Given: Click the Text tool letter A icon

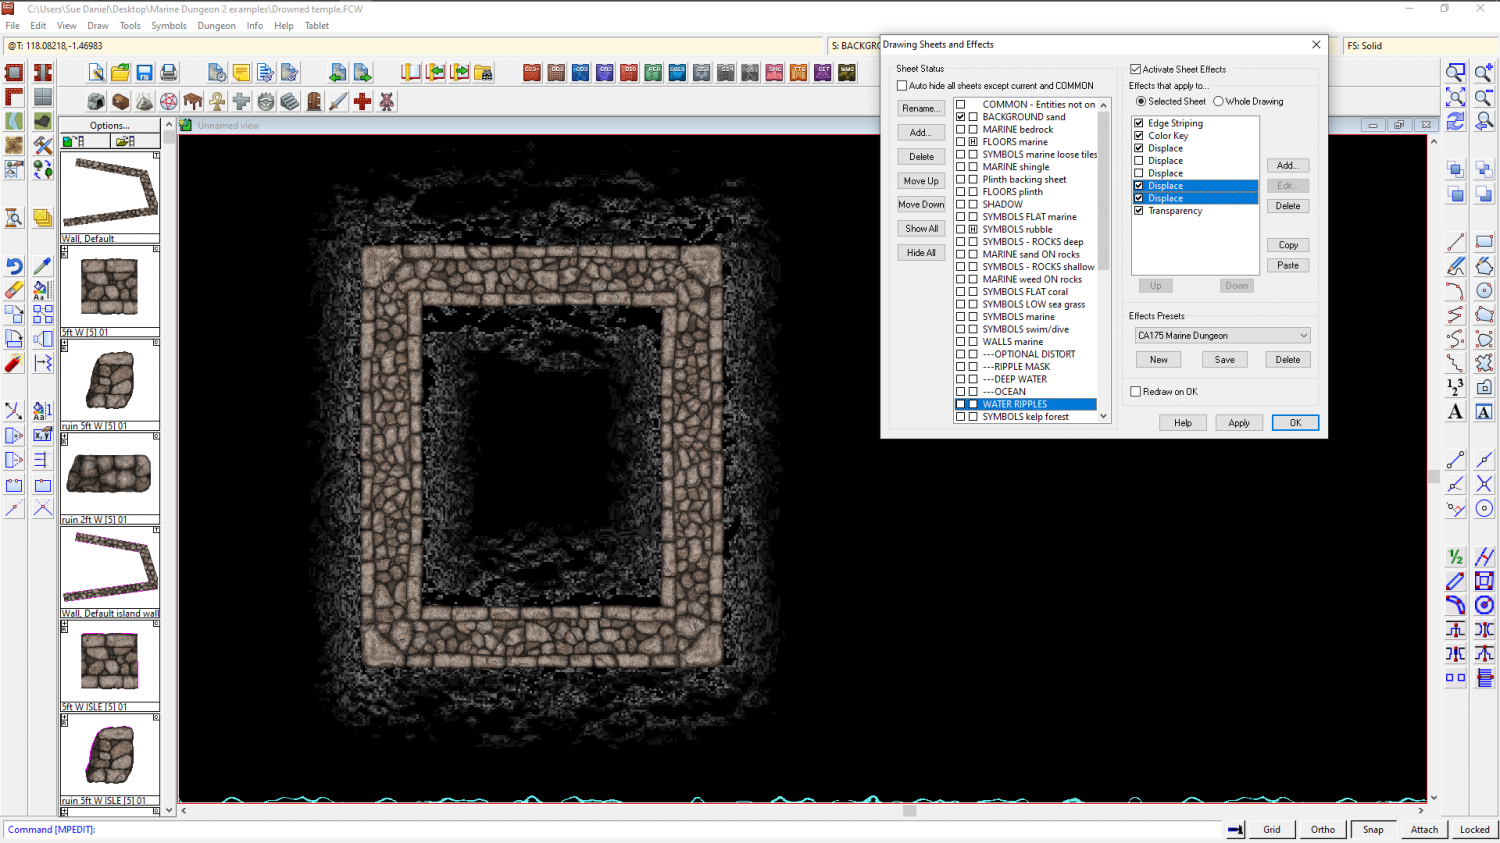Looking at the screenshot, I should pyautogui.click(x=1455, y=412).
